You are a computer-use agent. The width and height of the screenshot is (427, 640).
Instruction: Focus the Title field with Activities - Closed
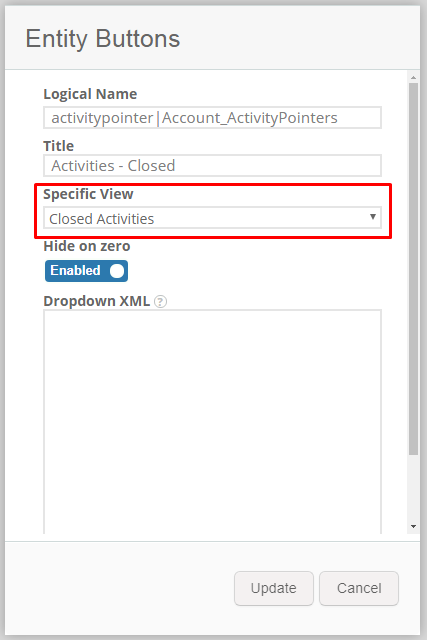tap(212, 166)
